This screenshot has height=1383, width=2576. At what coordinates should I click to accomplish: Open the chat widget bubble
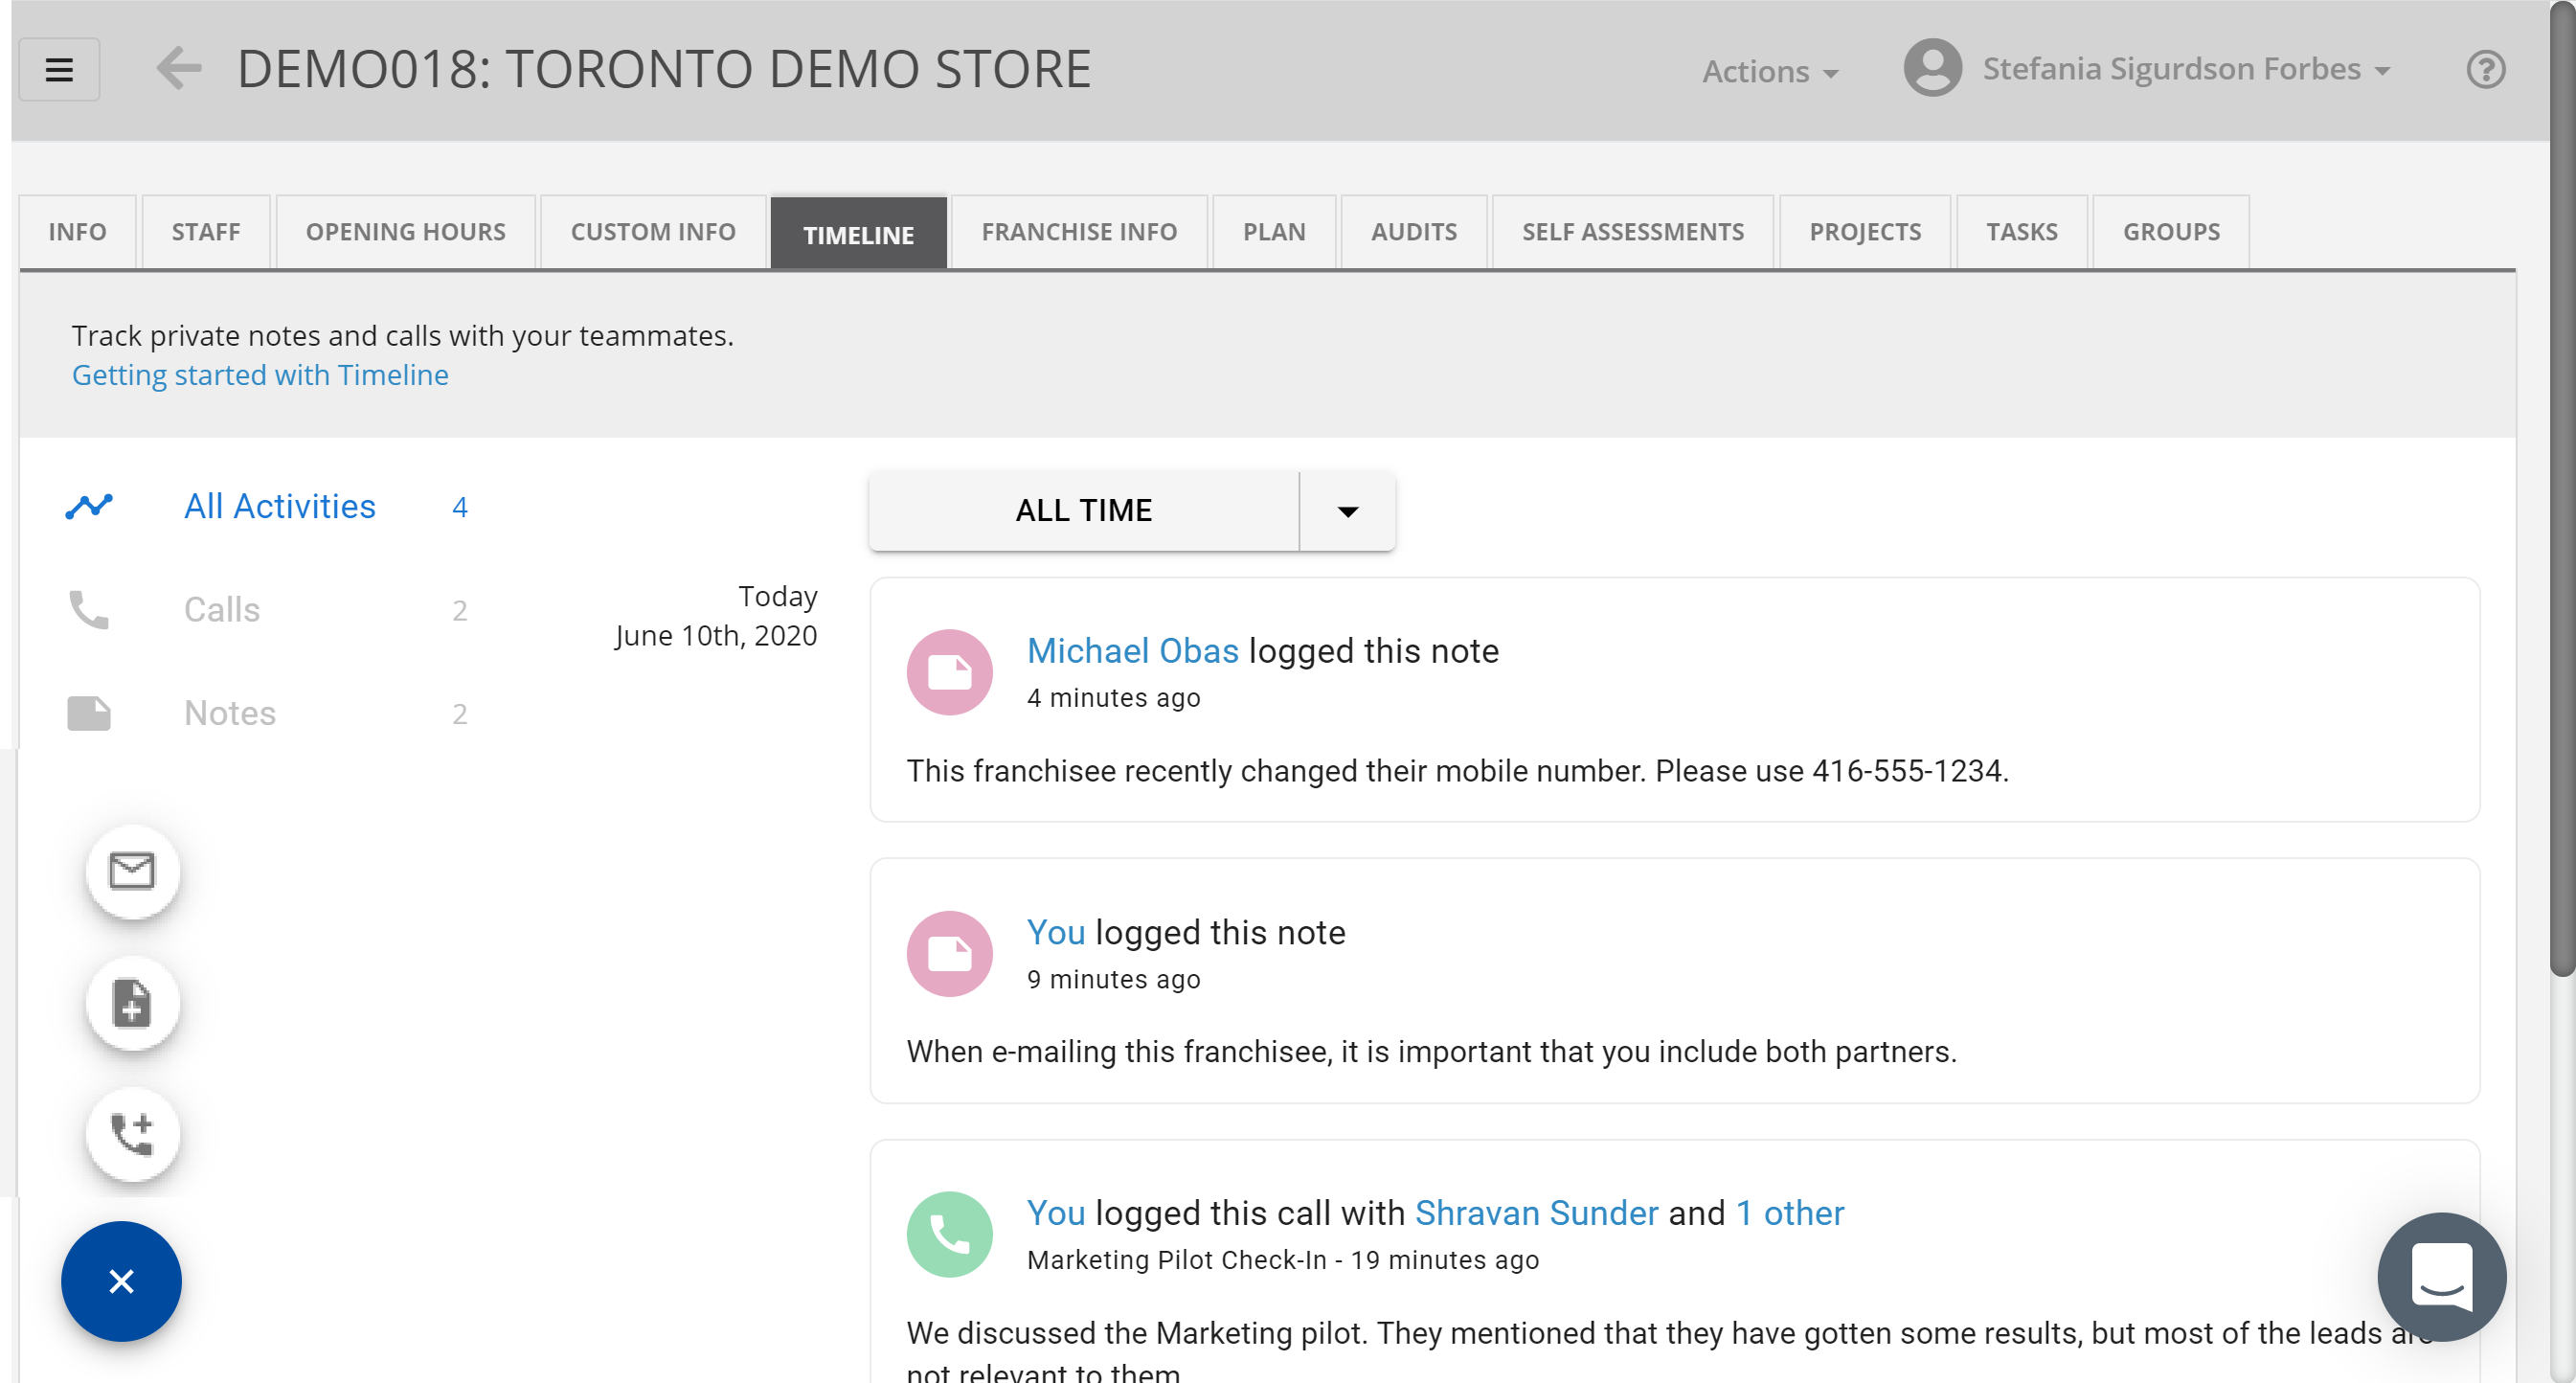2441,1276
